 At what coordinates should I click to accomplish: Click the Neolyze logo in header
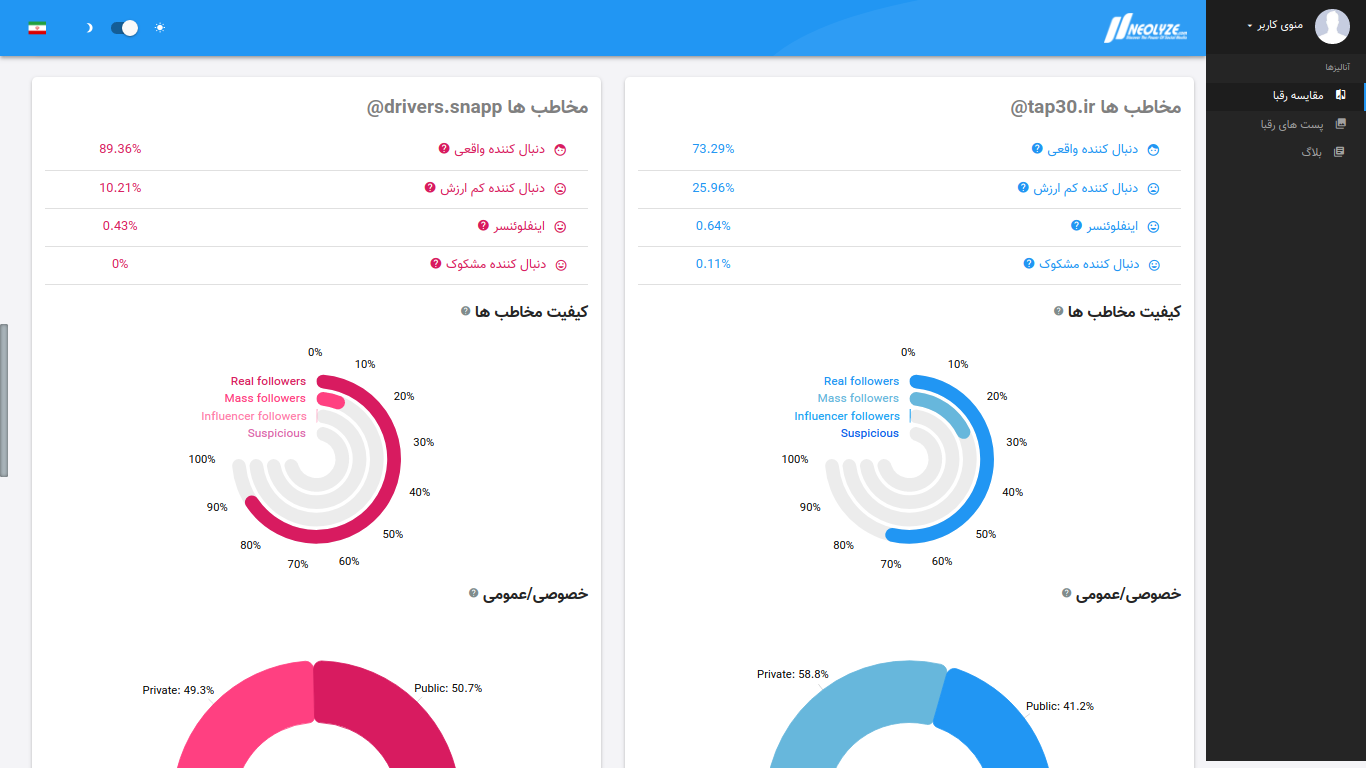pos(1146,28)
